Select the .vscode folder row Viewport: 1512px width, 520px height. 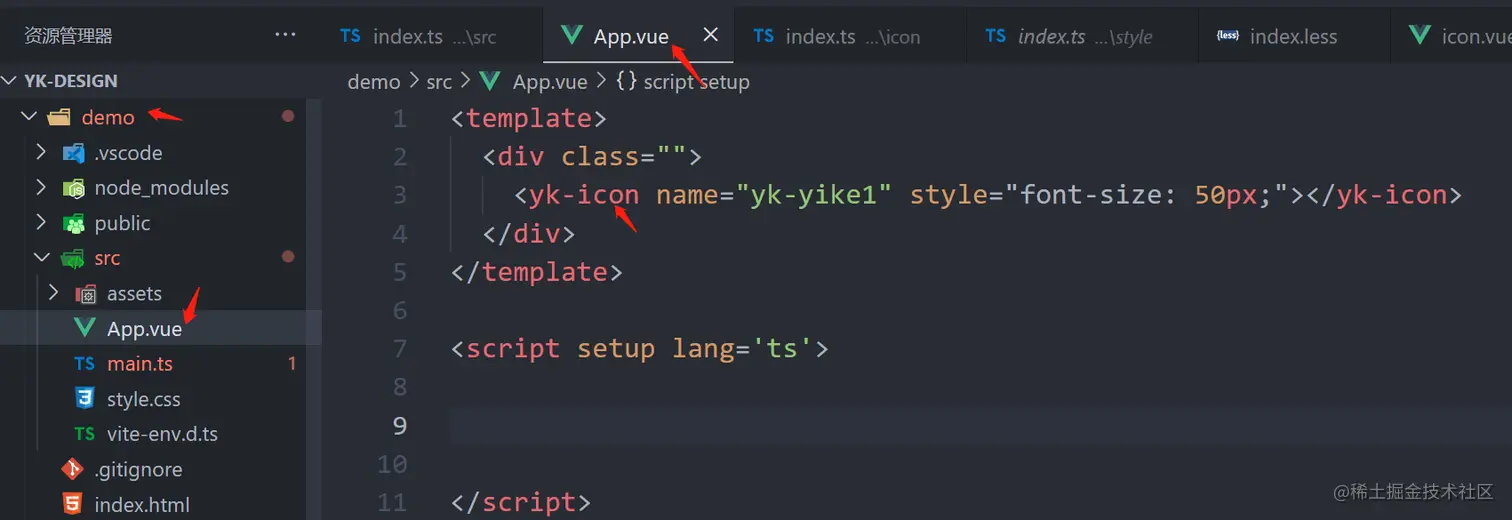click(161, 153)
